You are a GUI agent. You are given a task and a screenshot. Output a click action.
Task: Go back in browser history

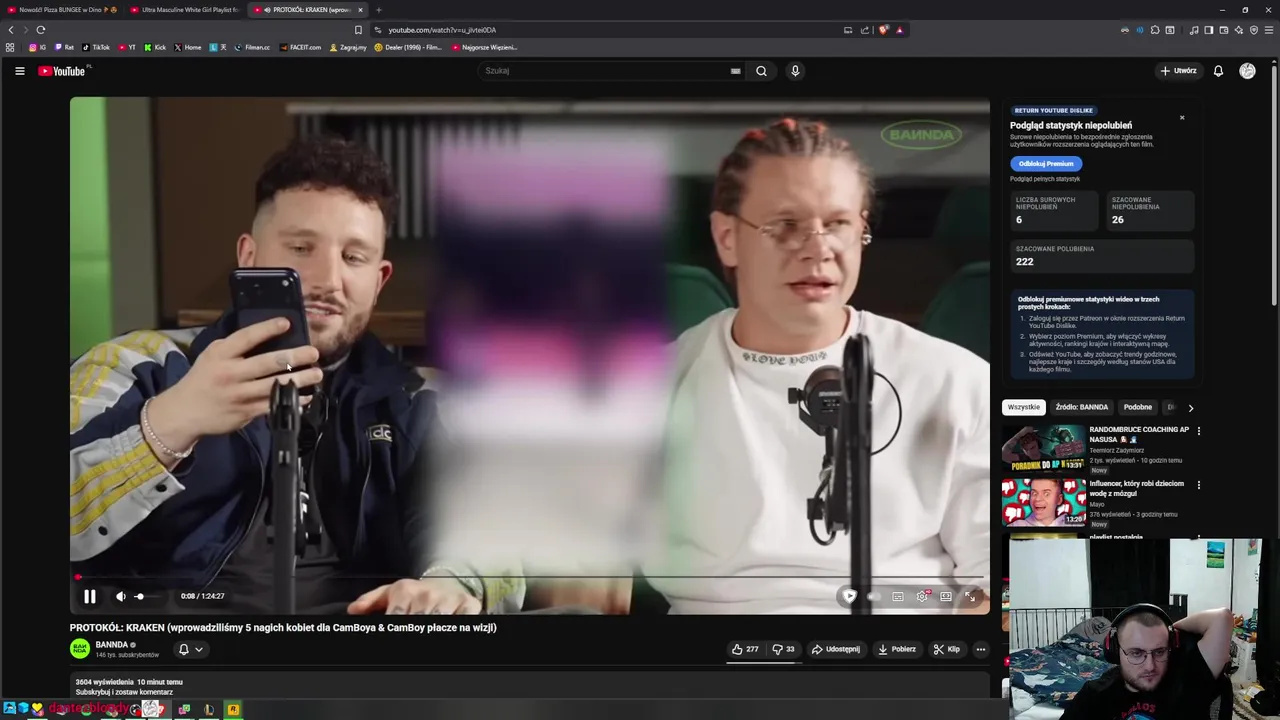coord(11,30)
